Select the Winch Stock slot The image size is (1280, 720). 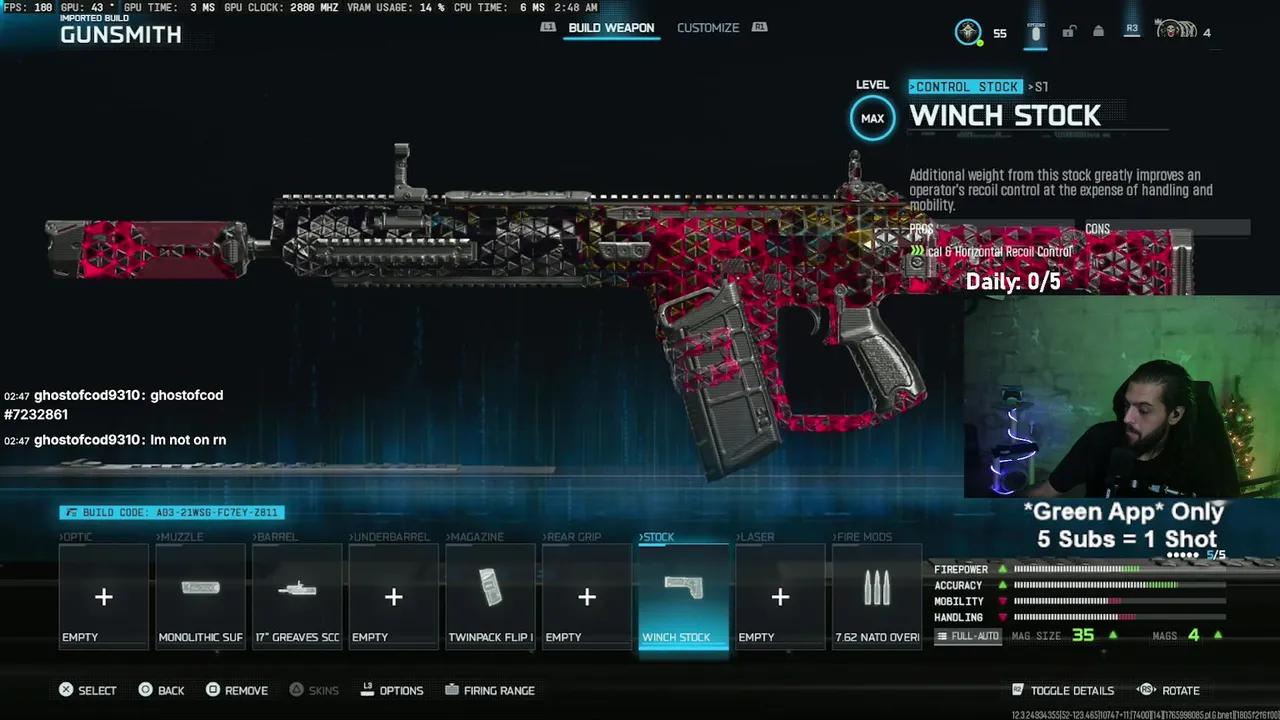click(x=684, y=597)
